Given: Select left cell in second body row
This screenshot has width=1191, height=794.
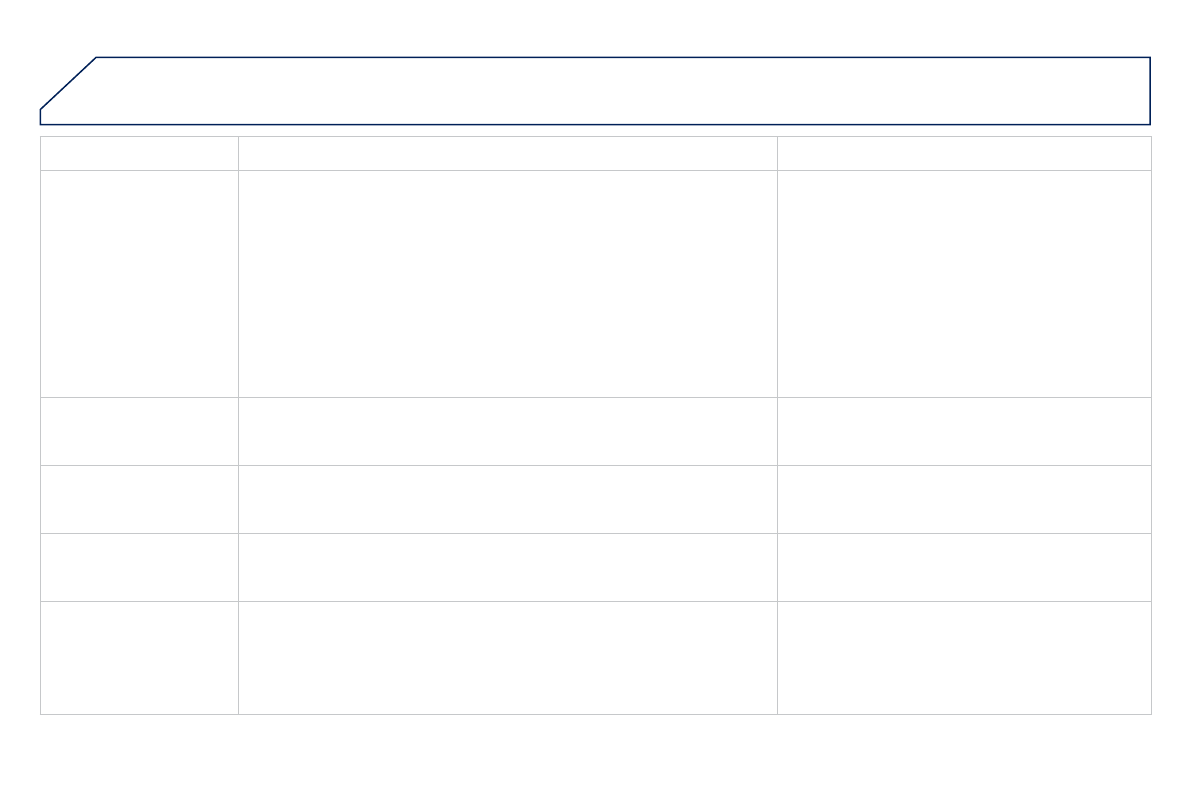Looking at the screenshot, I should tap(139, 431).
